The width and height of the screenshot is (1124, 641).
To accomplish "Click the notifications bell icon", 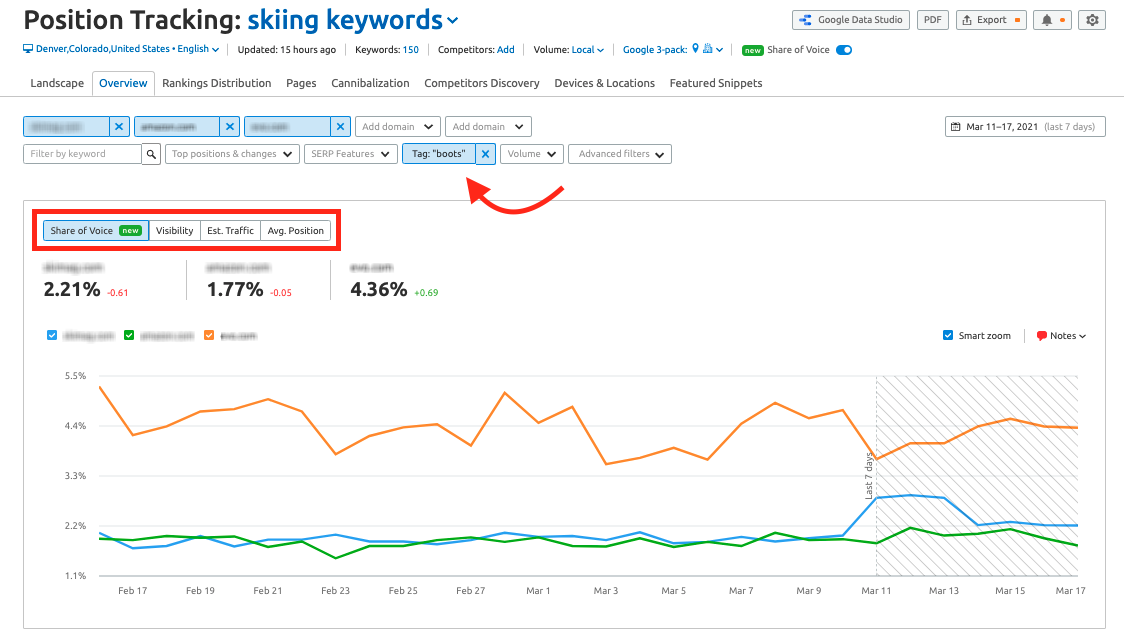I will [1049, 20].
